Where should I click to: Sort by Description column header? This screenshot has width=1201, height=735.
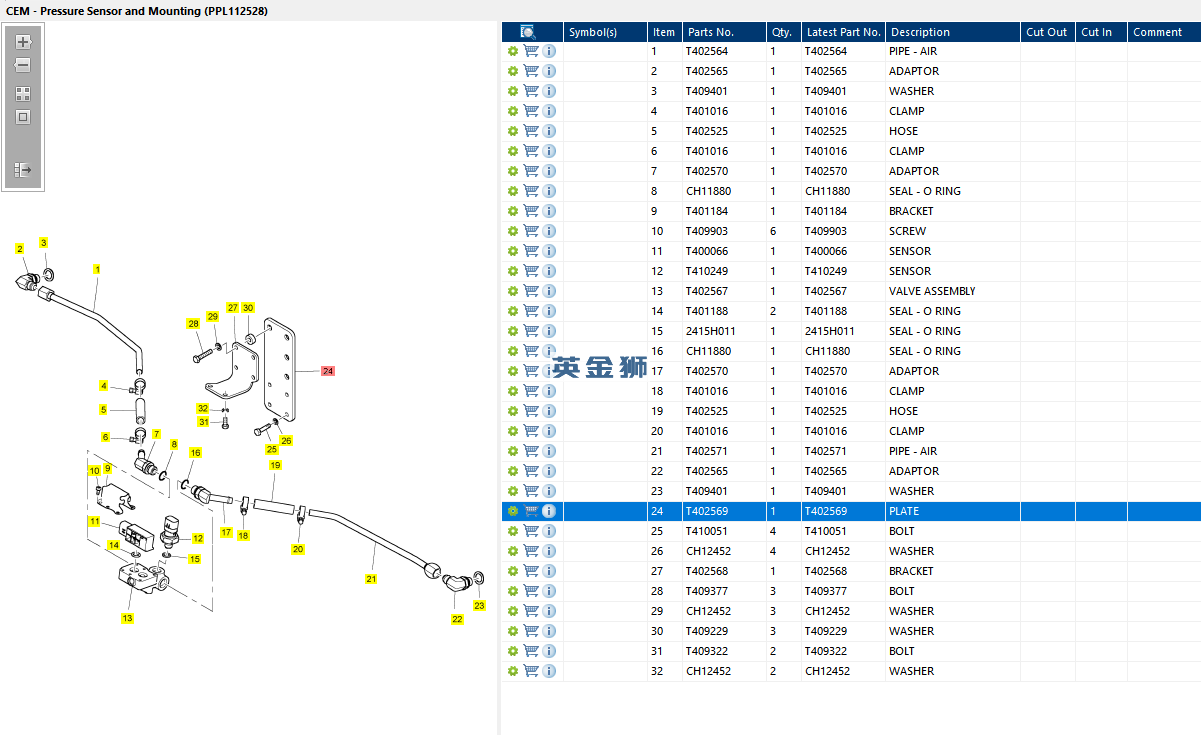coord(920,32)
